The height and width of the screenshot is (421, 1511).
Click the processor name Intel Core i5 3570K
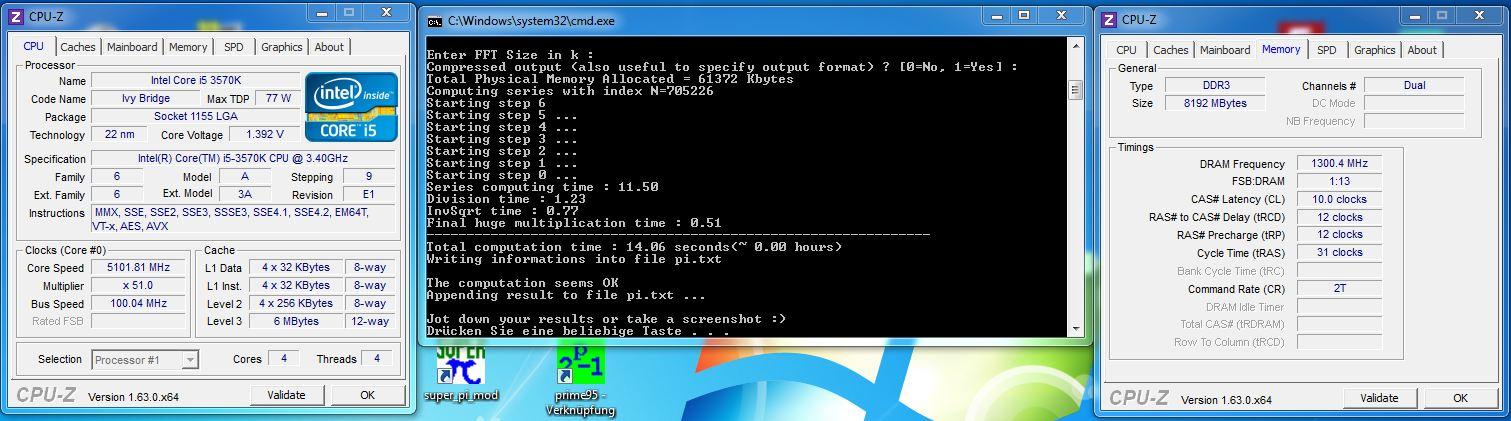pyautogui.click(x=195, y=80)
